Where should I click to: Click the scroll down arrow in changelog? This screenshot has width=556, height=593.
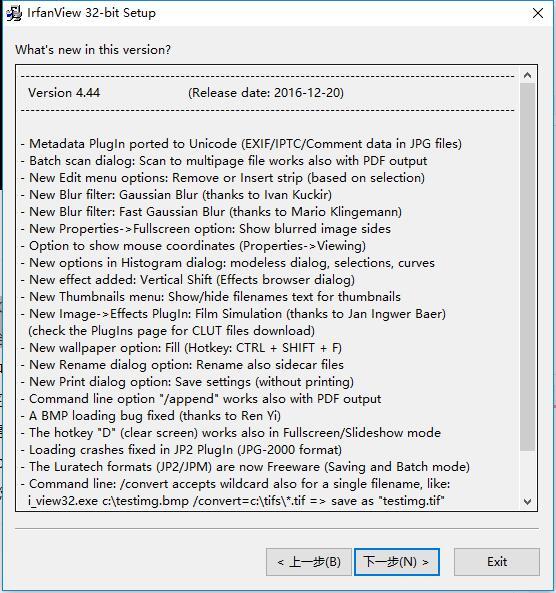(527, 501)
